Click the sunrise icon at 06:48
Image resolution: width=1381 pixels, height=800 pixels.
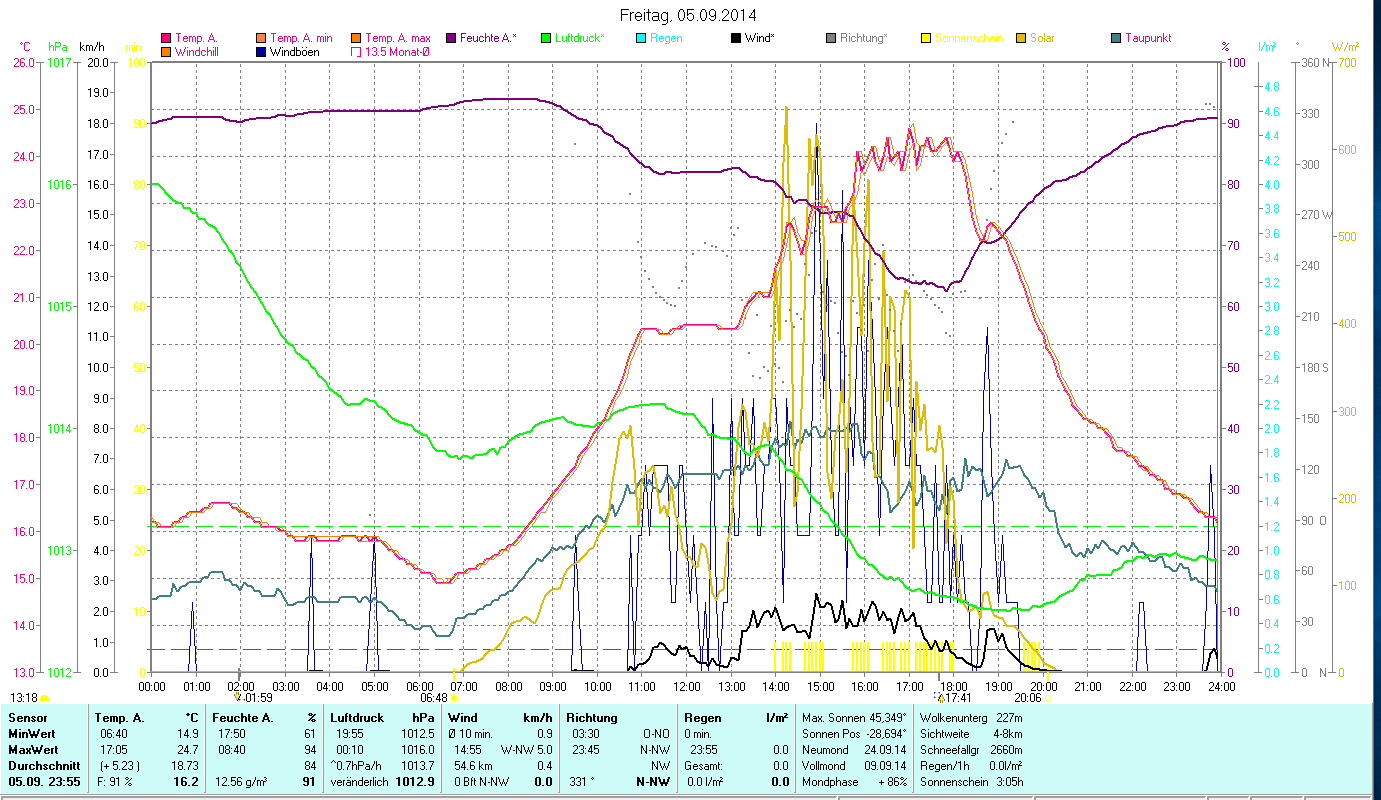[x=455, y=698]
